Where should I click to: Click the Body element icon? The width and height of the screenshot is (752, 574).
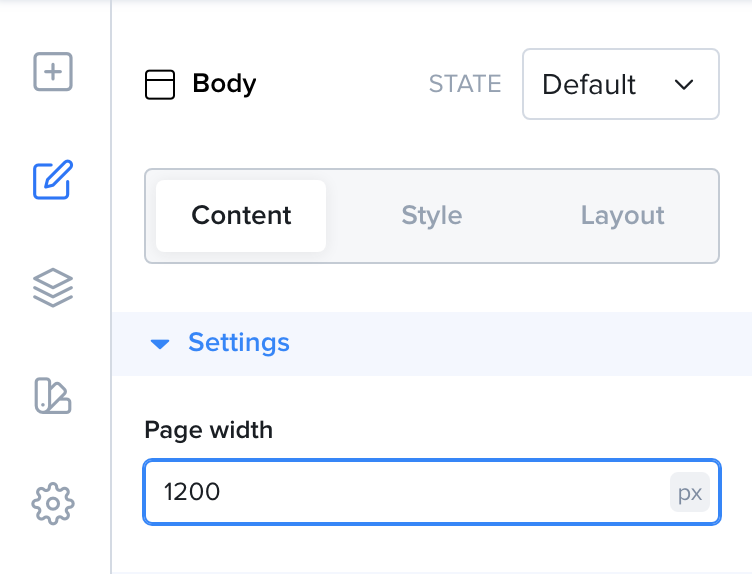point(160,84)
